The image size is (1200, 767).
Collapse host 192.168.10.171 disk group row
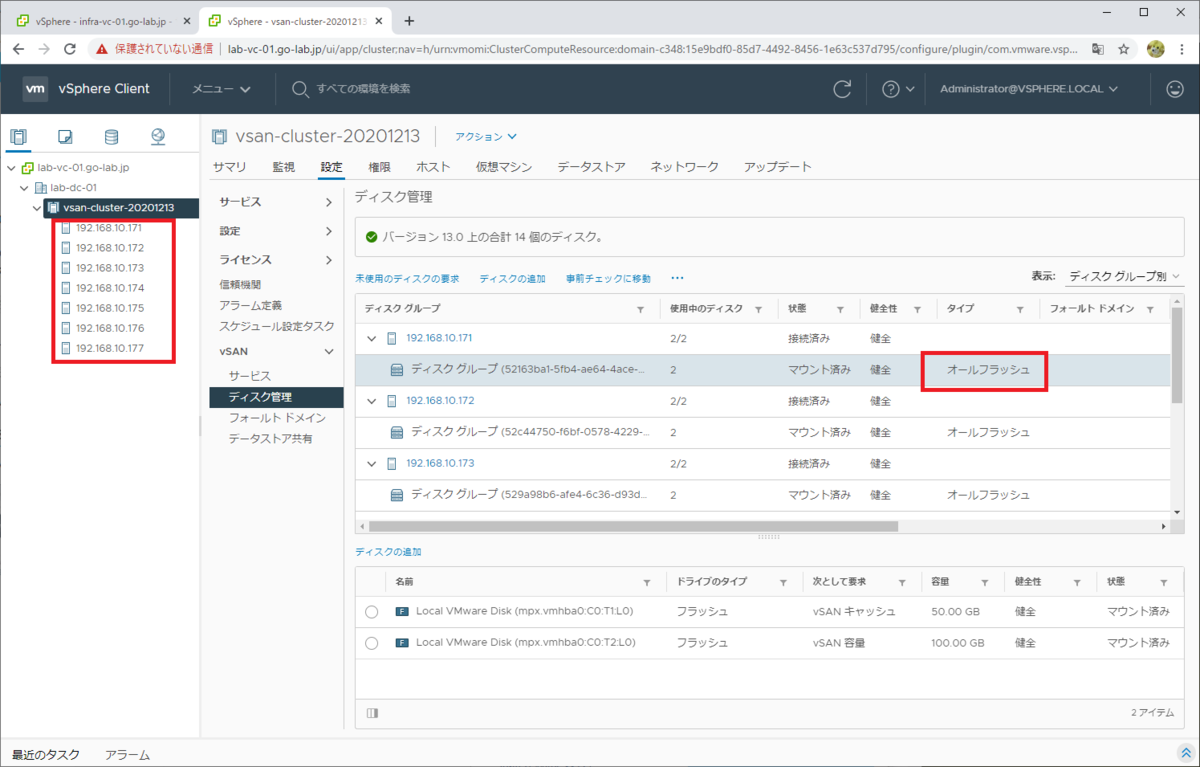coord(372,339)
